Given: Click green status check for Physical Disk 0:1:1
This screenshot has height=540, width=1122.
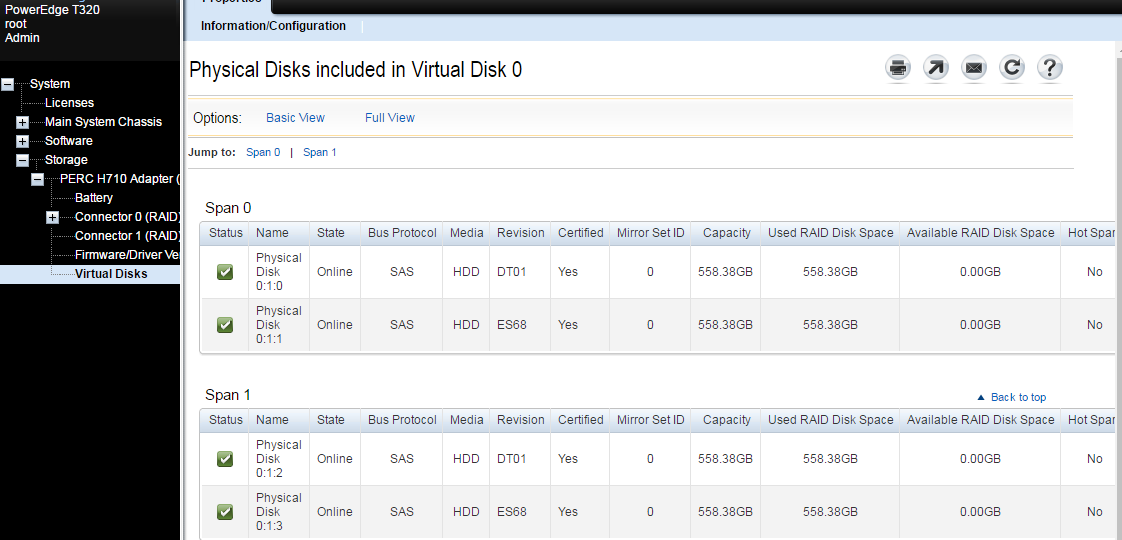Looking at the screenshot, I should [225, 325].
